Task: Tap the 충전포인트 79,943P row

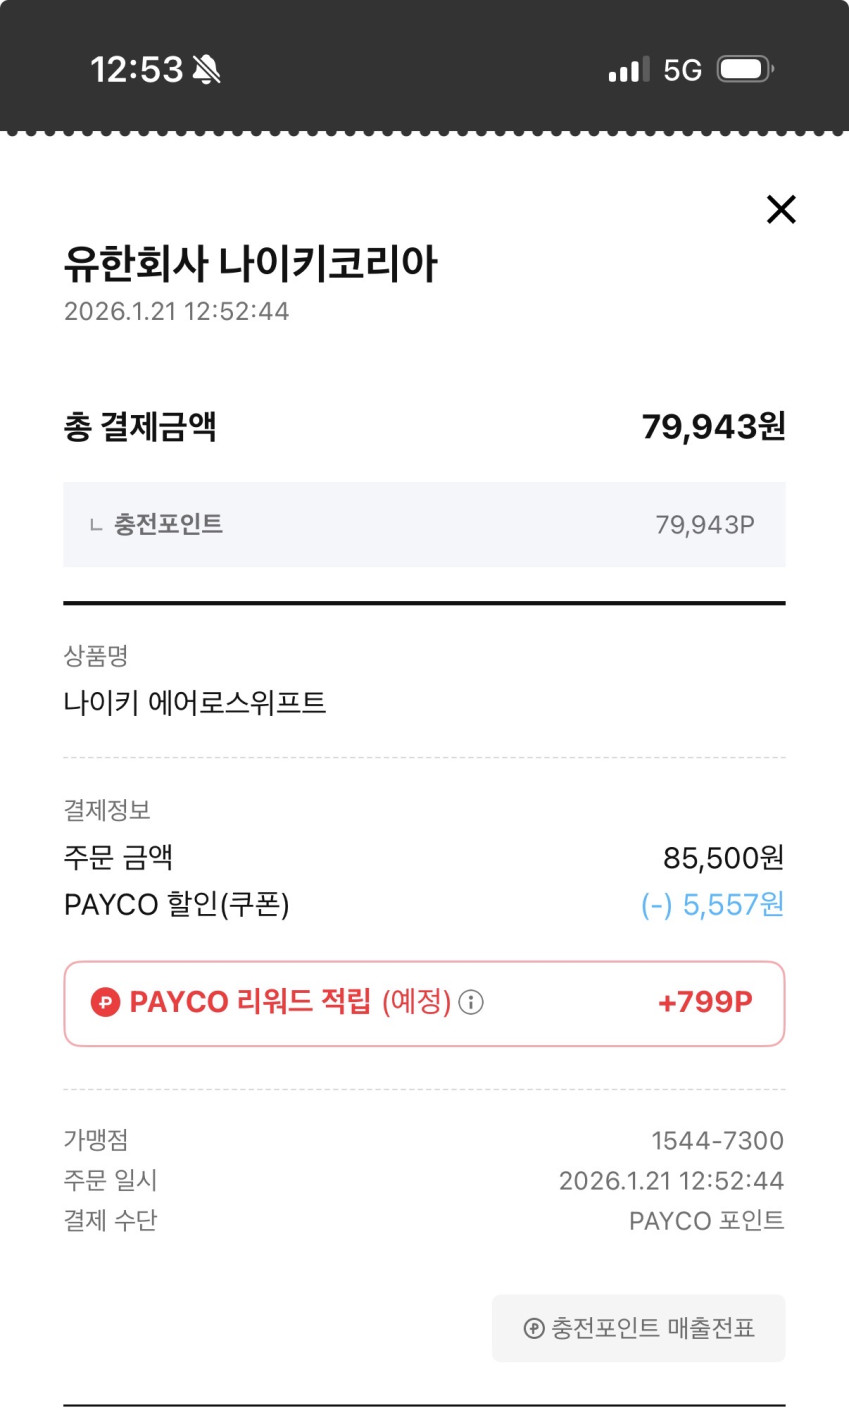Action: click(424, 525)
